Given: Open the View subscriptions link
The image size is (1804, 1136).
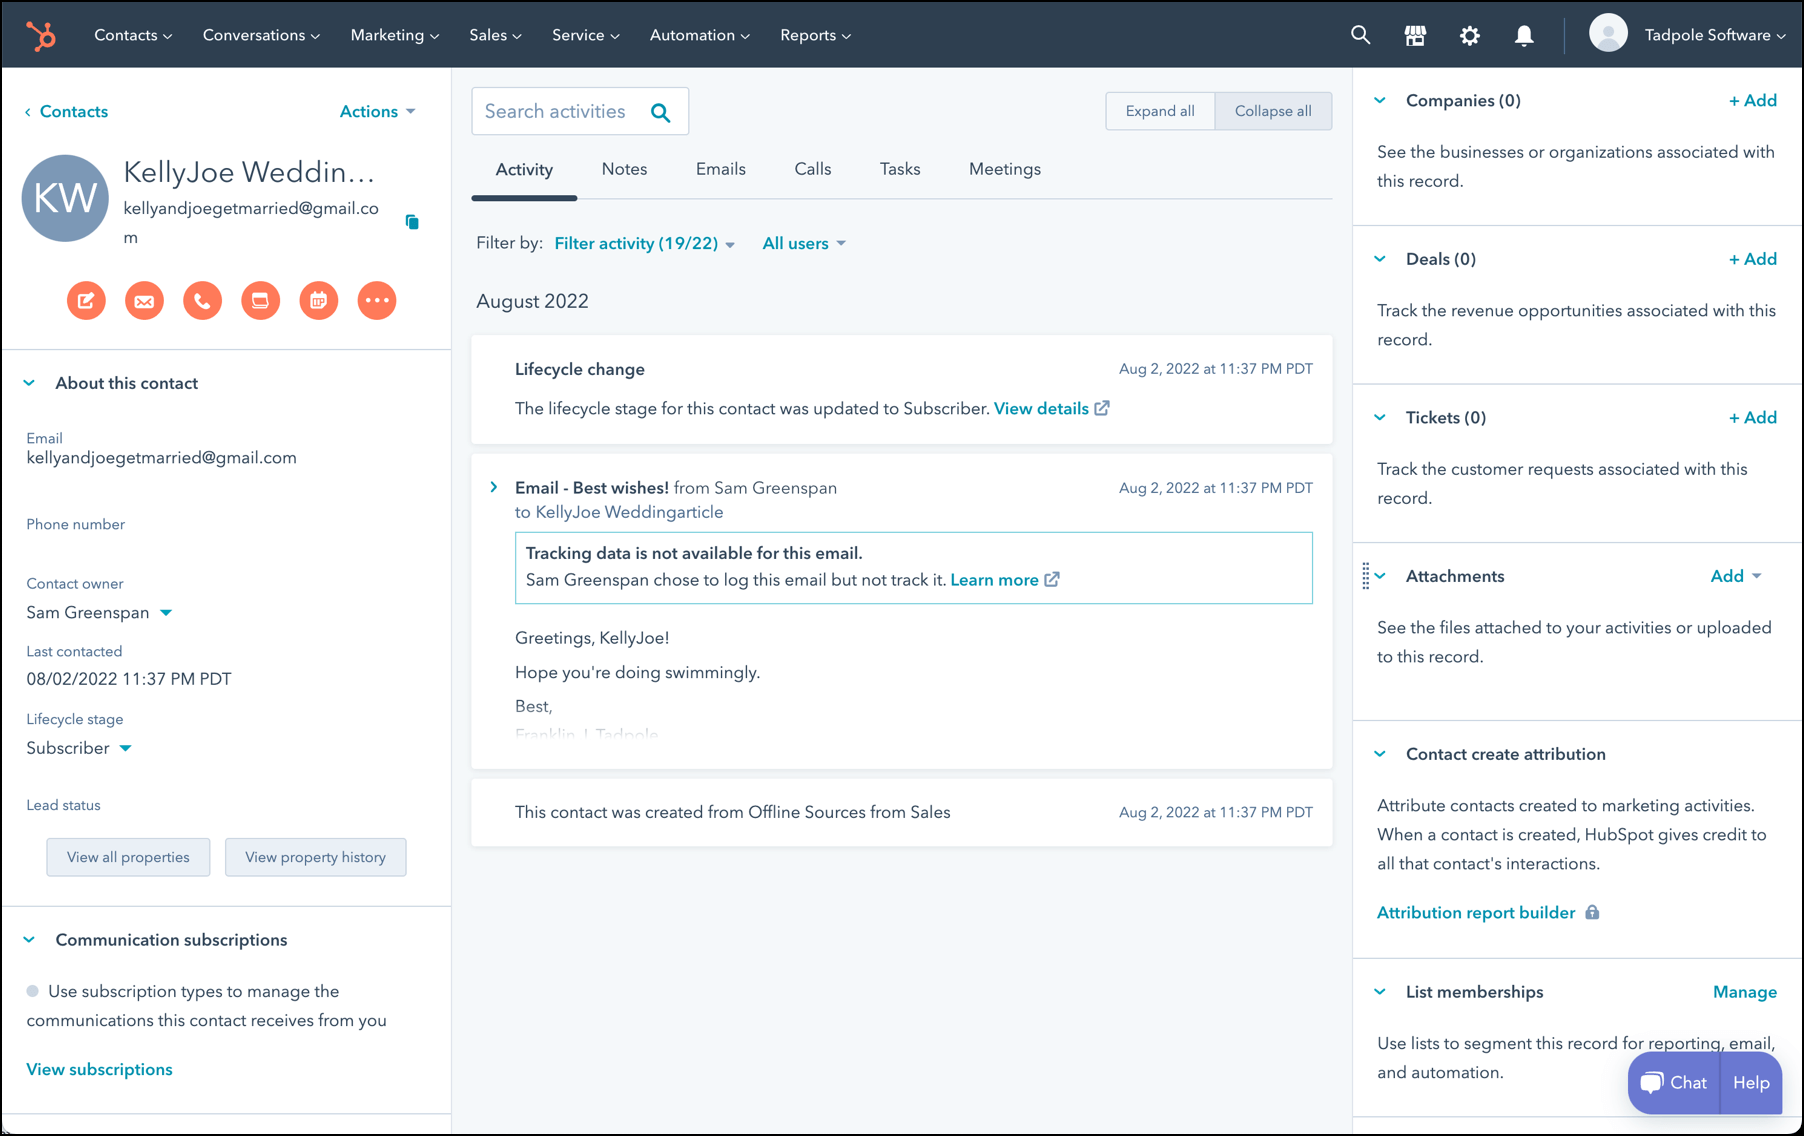Looking at the screenshot, I should (99, 1069).
